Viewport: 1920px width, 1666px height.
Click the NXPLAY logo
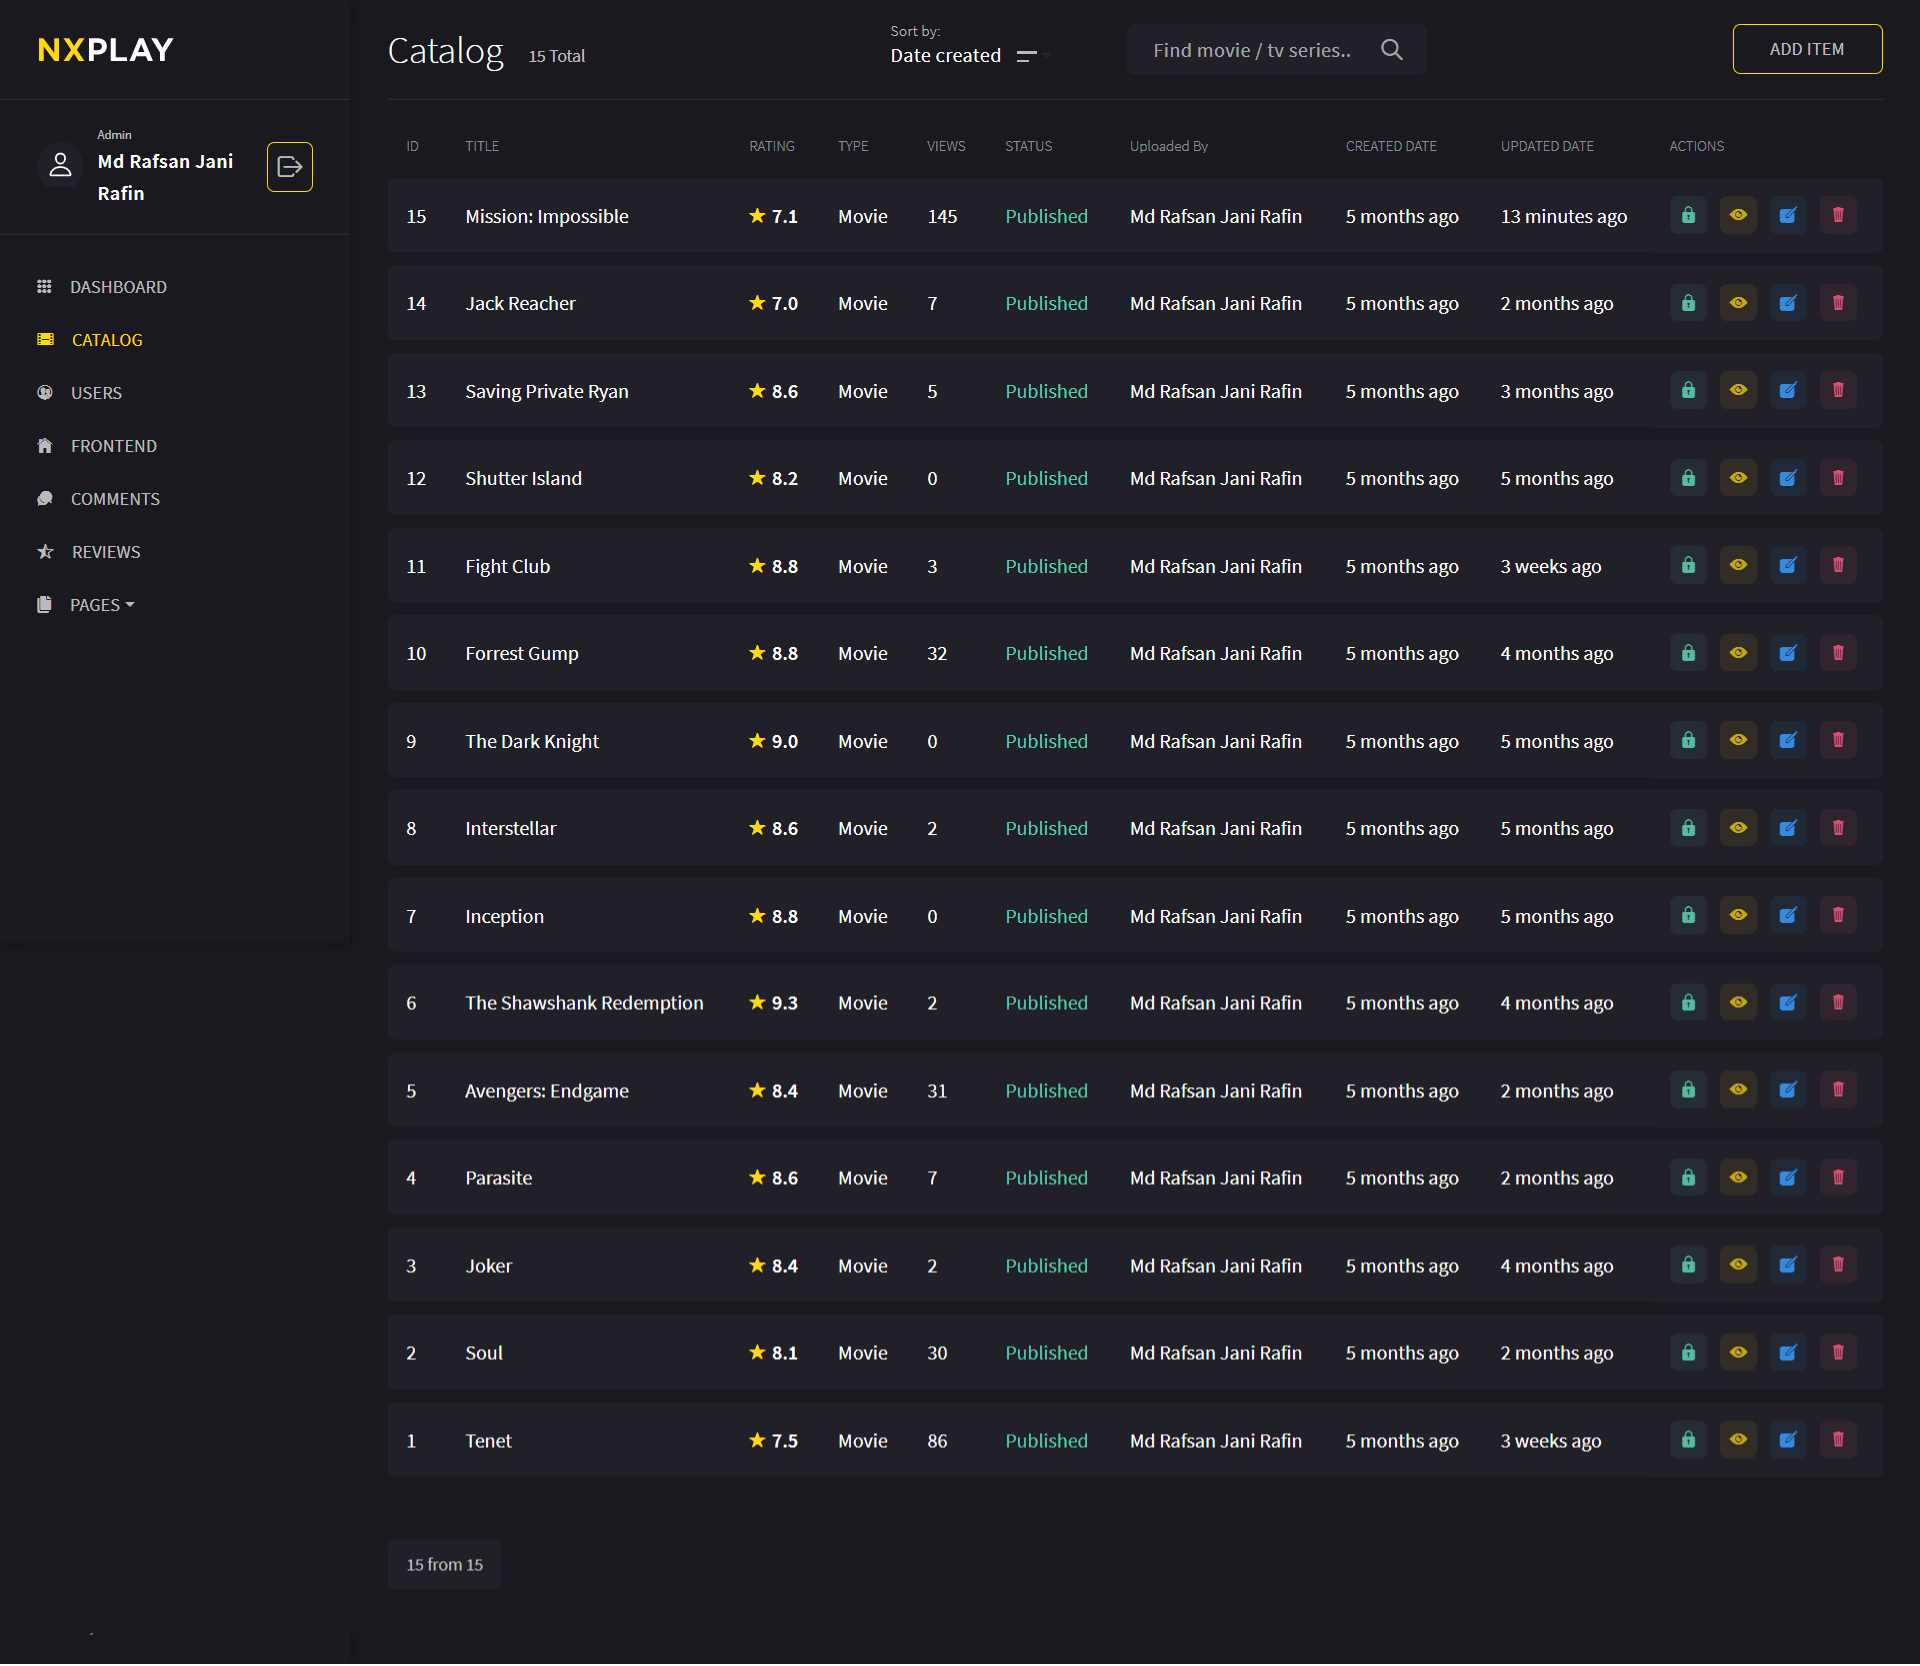(106, 50)
